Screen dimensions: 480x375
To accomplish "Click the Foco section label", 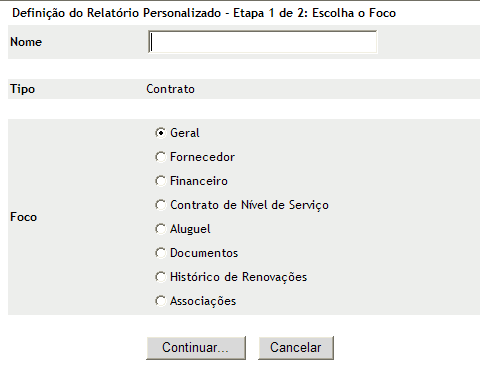I will point(23,217).
